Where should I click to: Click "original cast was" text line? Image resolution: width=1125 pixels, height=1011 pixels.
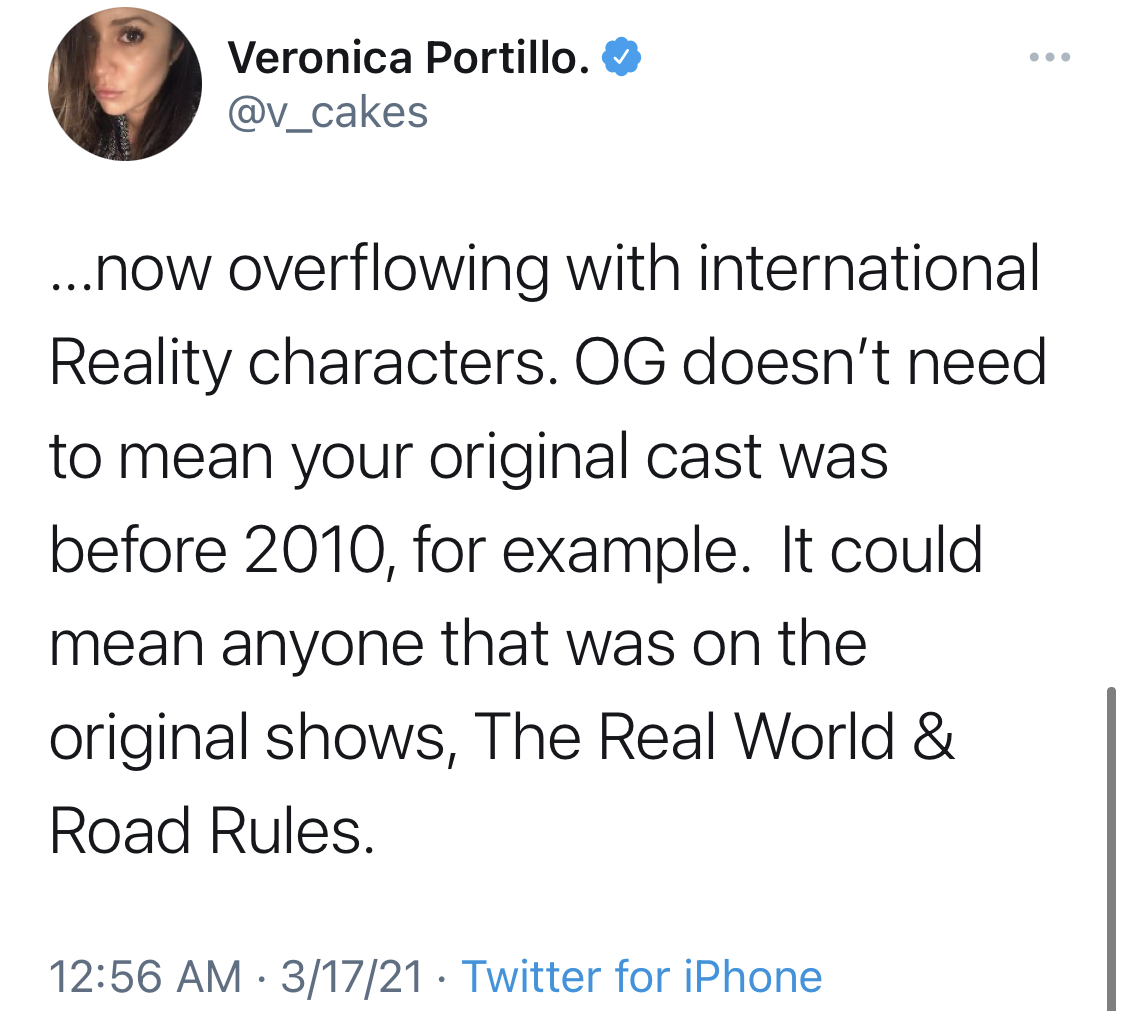pos(659,459)
